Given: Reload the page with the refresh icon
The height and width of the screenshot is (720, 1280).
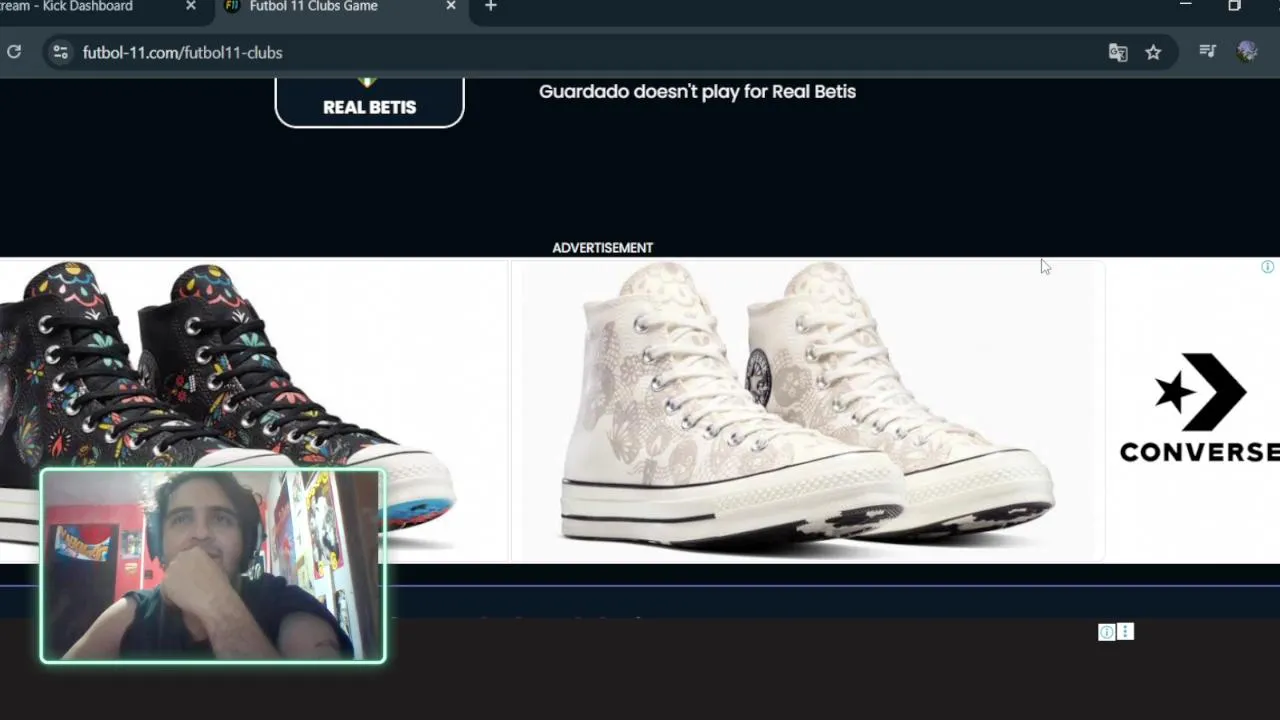Looking at the screenshot, I should point(14,52).
